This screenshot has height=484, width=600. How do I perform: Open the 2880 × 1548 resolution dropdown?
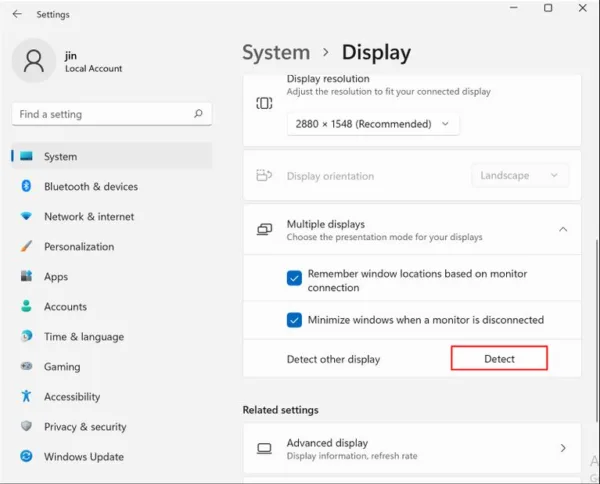(x=373, y=124)
